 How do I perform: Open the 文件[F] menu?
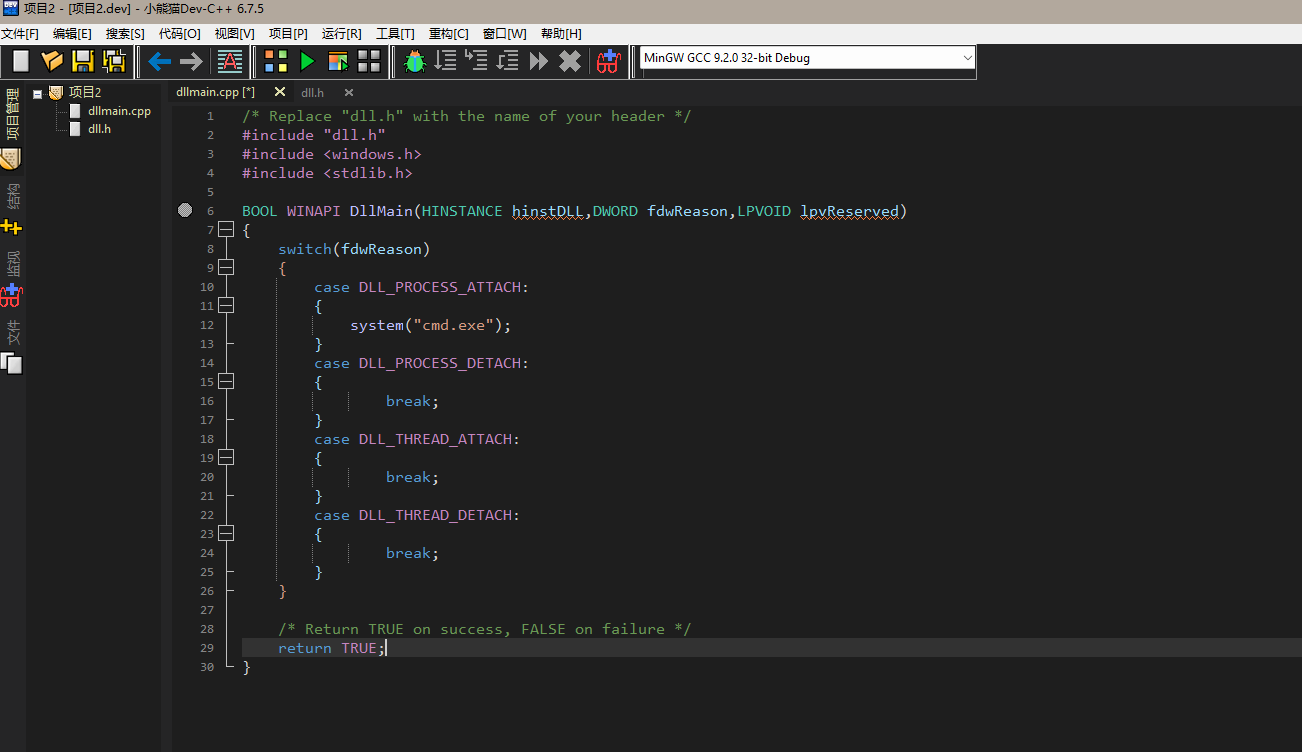tap(20, 34)
